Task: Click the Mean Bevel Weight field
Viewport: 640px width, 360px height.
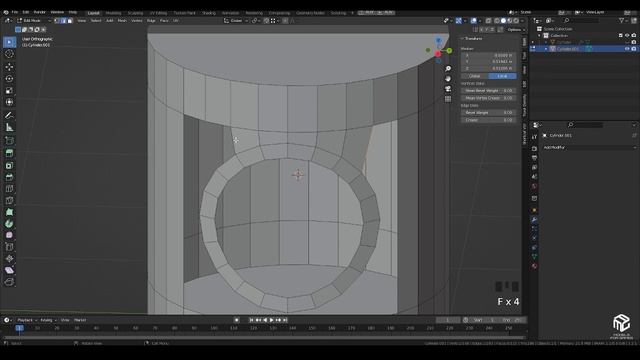Action: tap(489, 91)
